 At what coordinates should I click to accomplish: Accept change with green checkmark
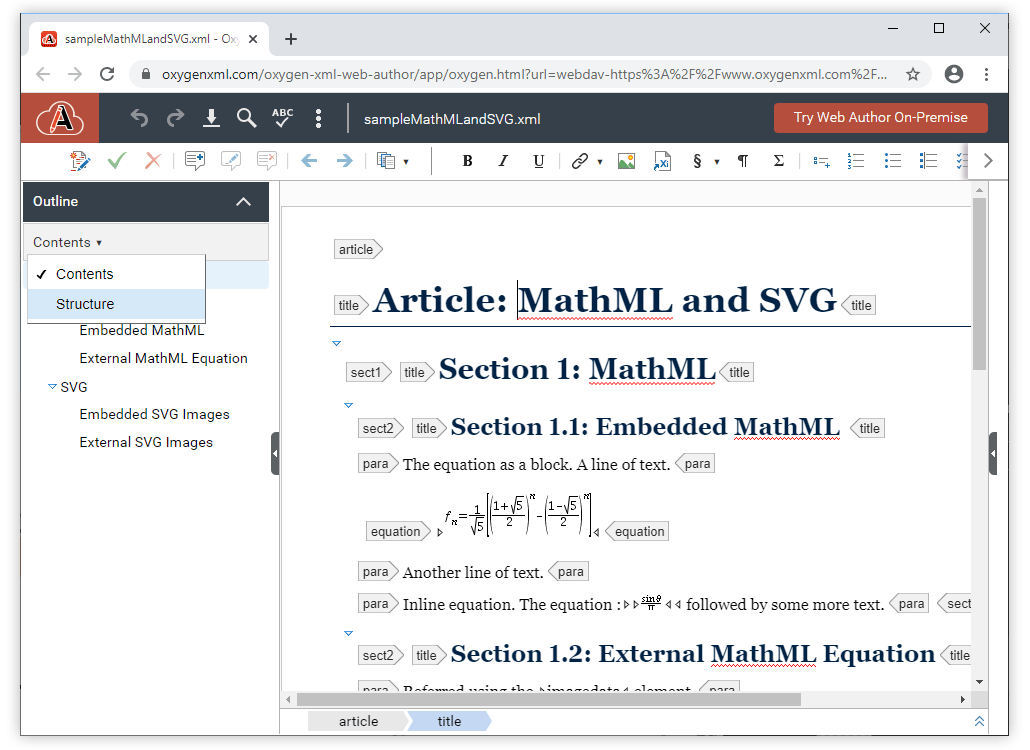click(117, 160)
